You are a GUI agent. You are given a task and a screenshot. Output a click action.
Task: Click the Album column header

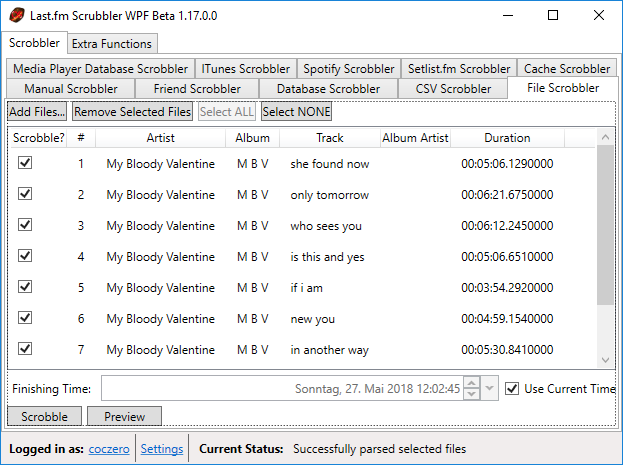pos(252,138)
